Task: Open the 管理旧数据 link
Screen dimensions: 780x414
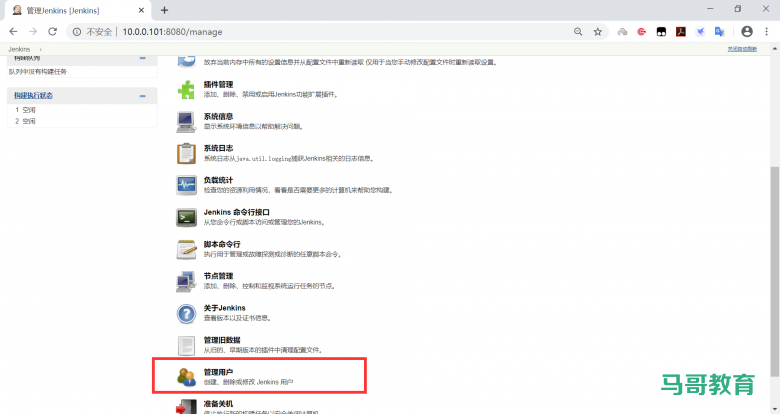Action: (222, 340)
